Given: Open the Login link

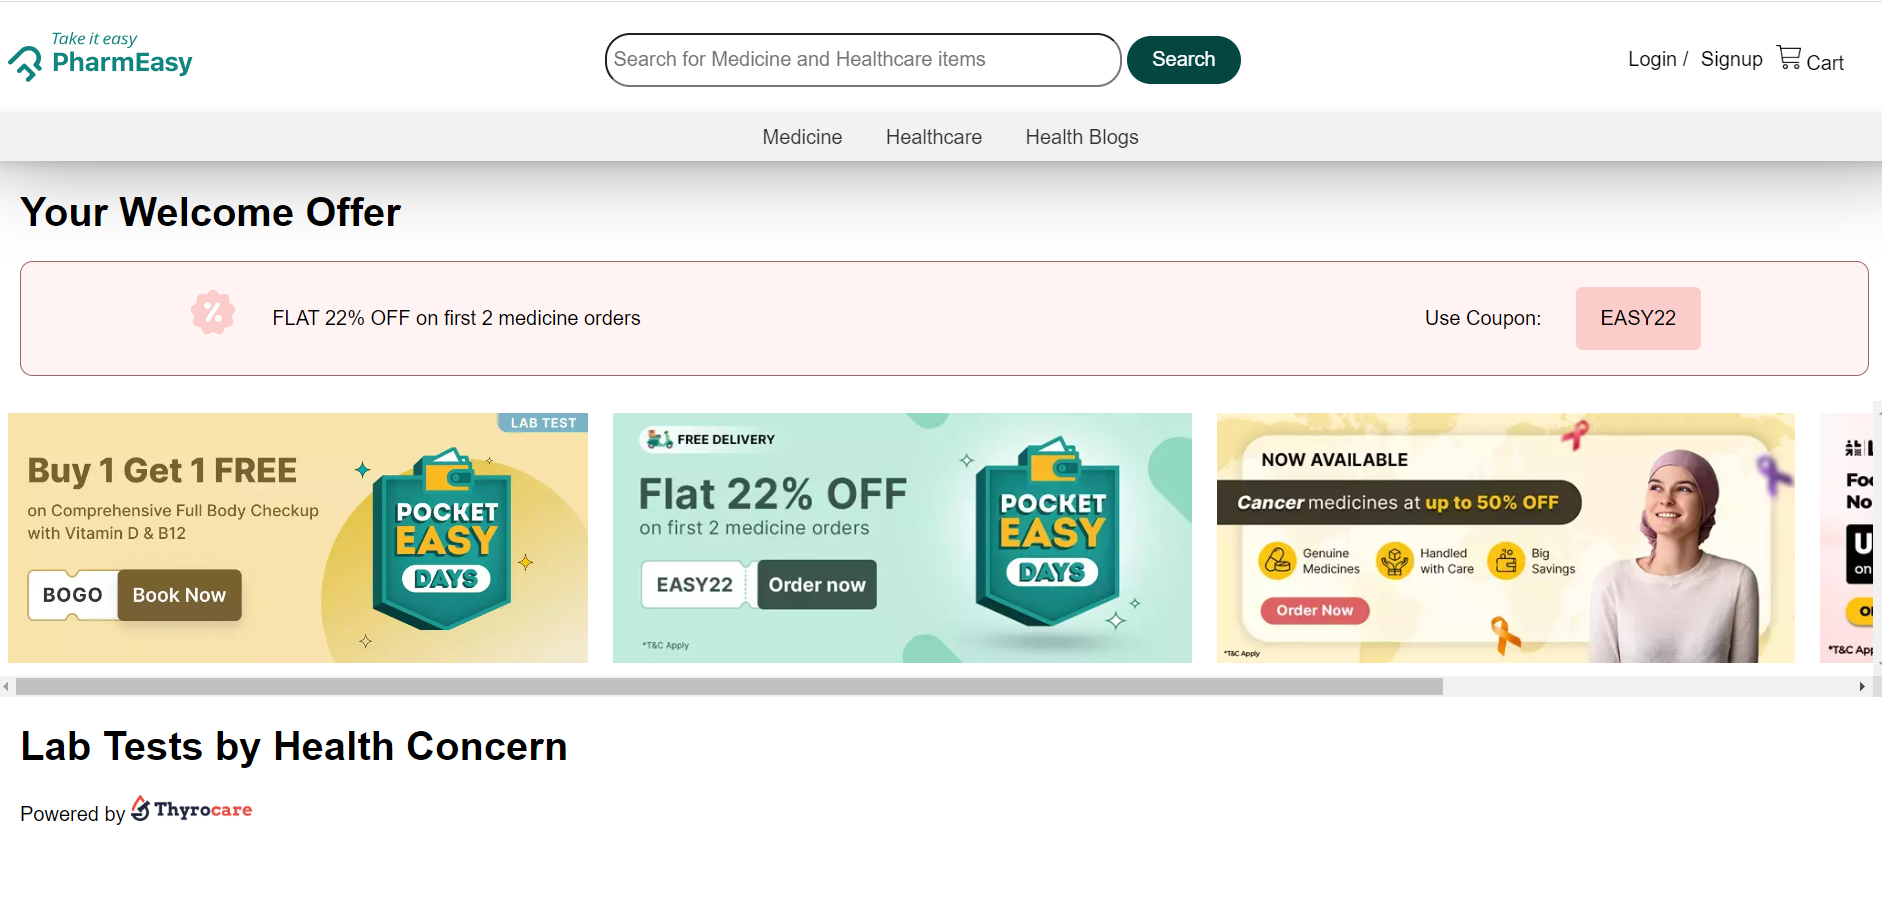Looking at the screenshot, I should coord(1651,59).
